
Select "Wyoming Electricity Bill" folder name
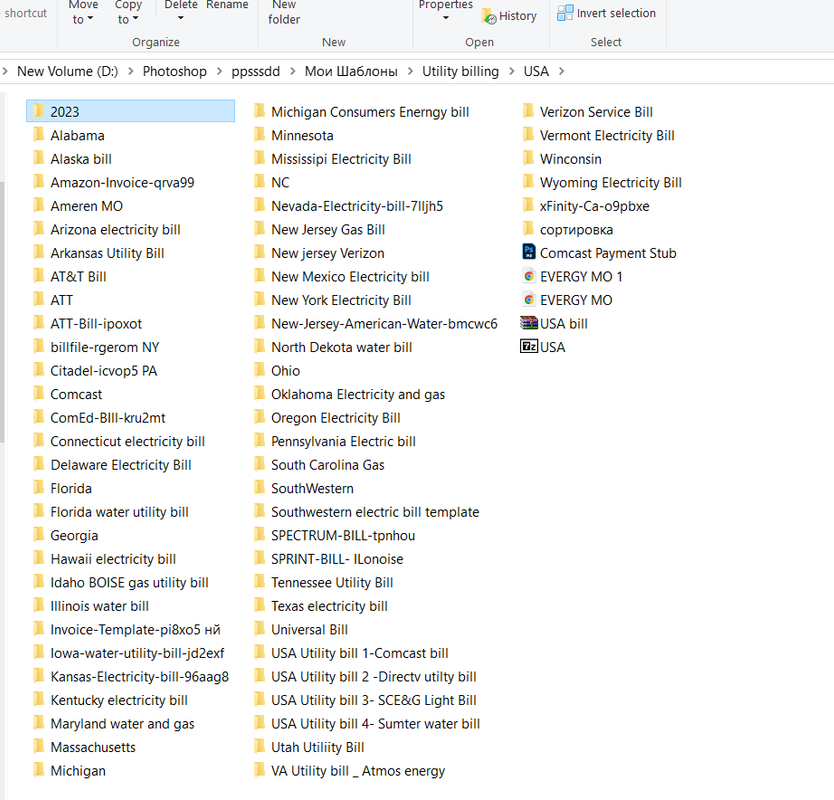coord(611,182)
